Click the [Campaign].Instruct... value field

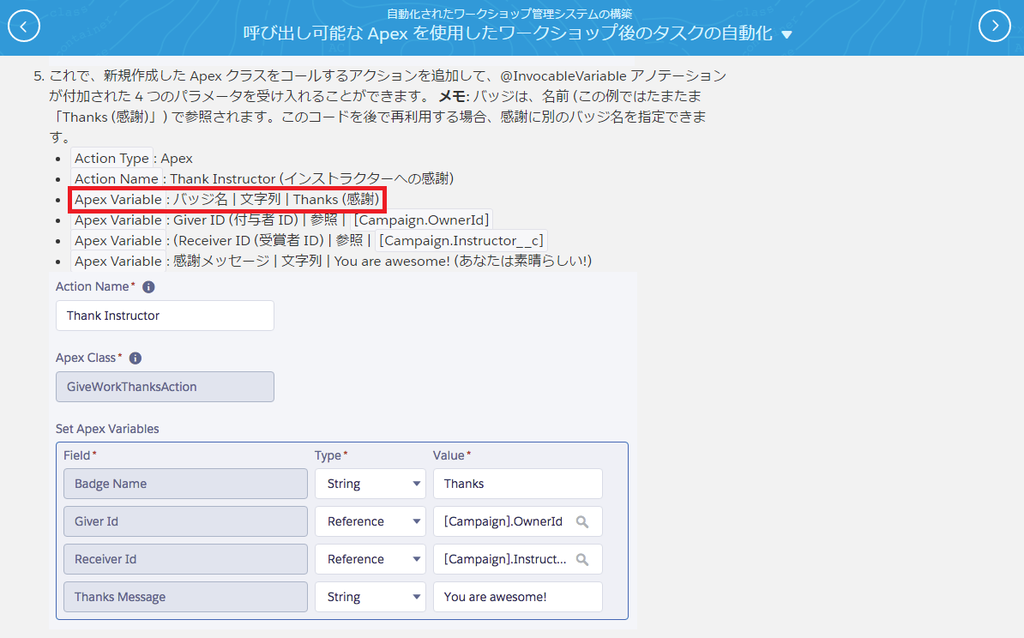point(518,560)
